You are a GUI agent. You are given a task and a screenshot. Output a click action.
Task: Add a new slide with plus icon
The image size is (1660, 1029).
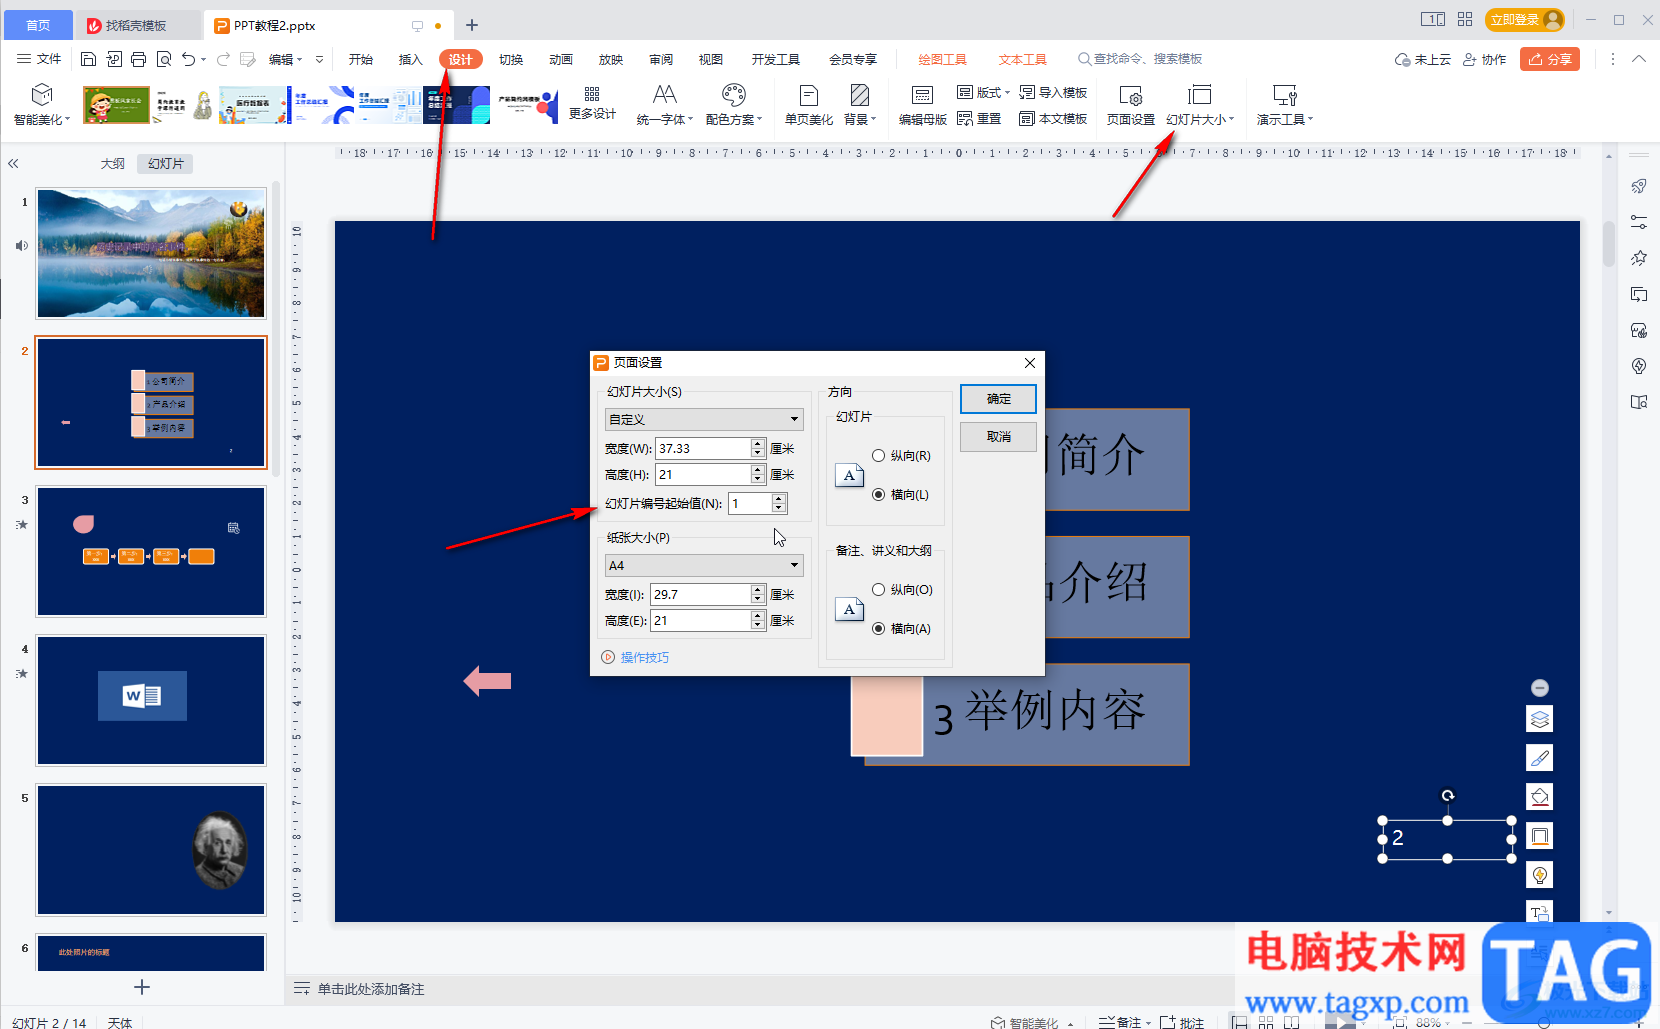[x=142, y=987]
